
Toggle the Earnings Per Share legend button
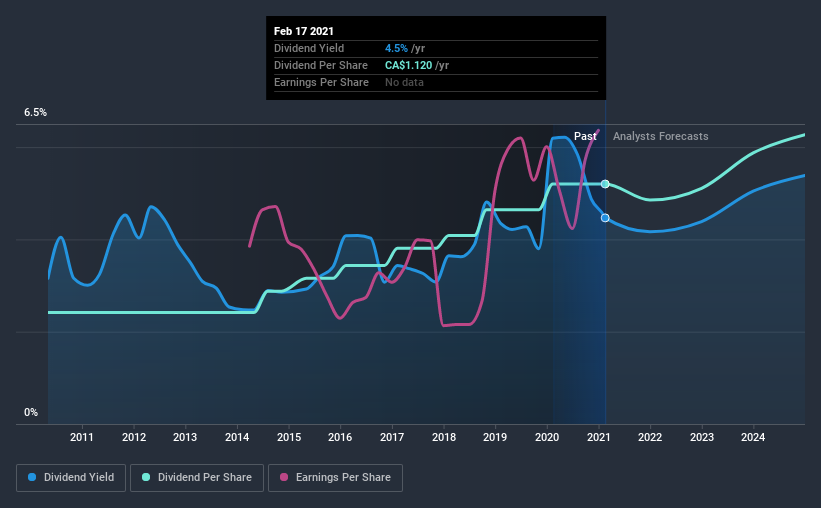point(335,478)
